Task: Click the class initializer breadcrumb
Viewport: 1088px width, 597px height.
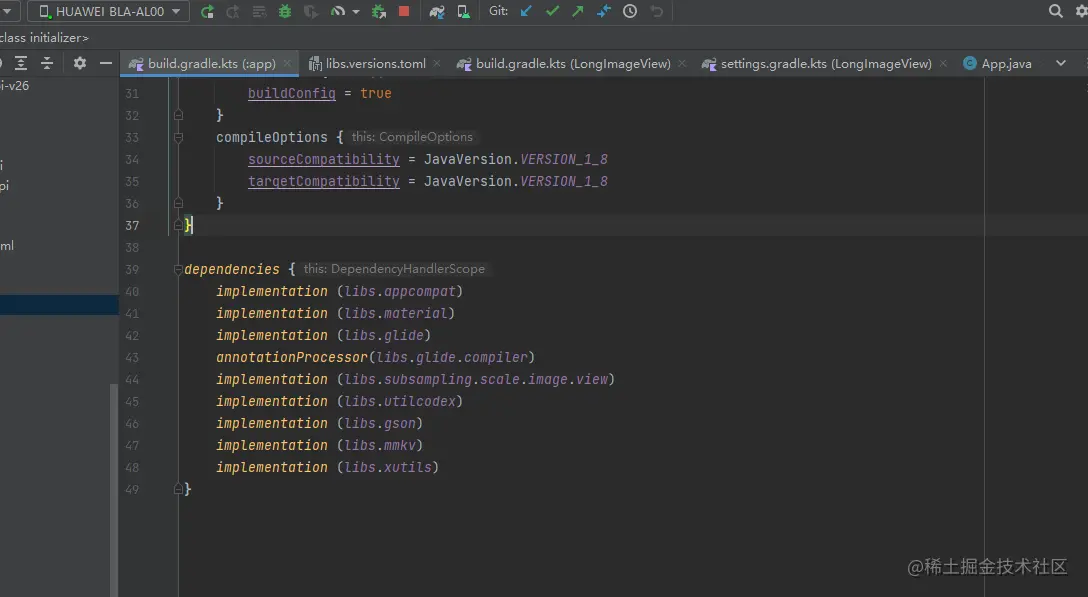Action: (44, 37)
